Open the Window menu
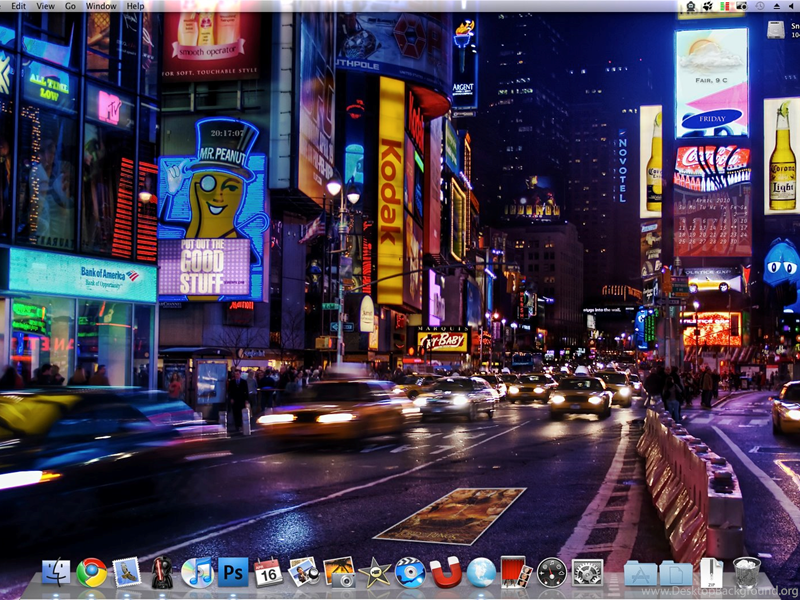 [101, 6]
